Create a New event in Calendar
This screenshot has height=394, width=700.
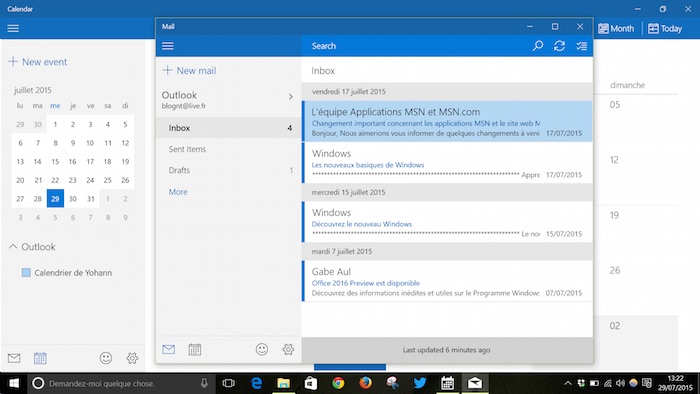click(38, 62)
